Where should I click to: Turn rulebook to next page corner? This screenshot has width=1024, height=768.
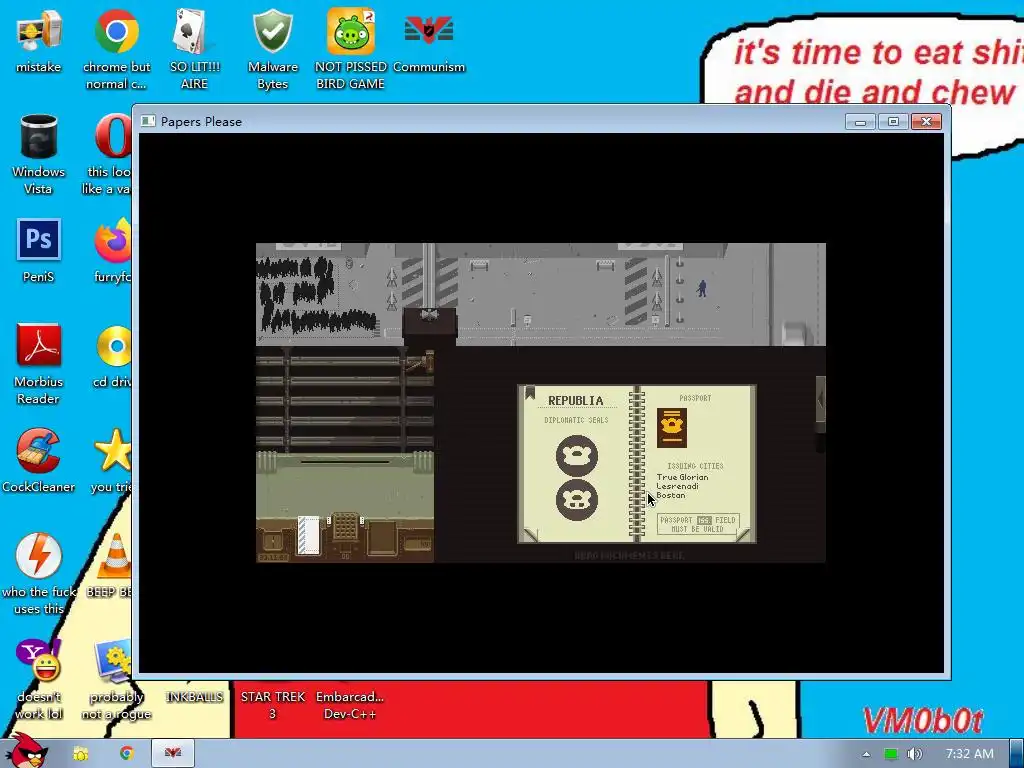743,535
